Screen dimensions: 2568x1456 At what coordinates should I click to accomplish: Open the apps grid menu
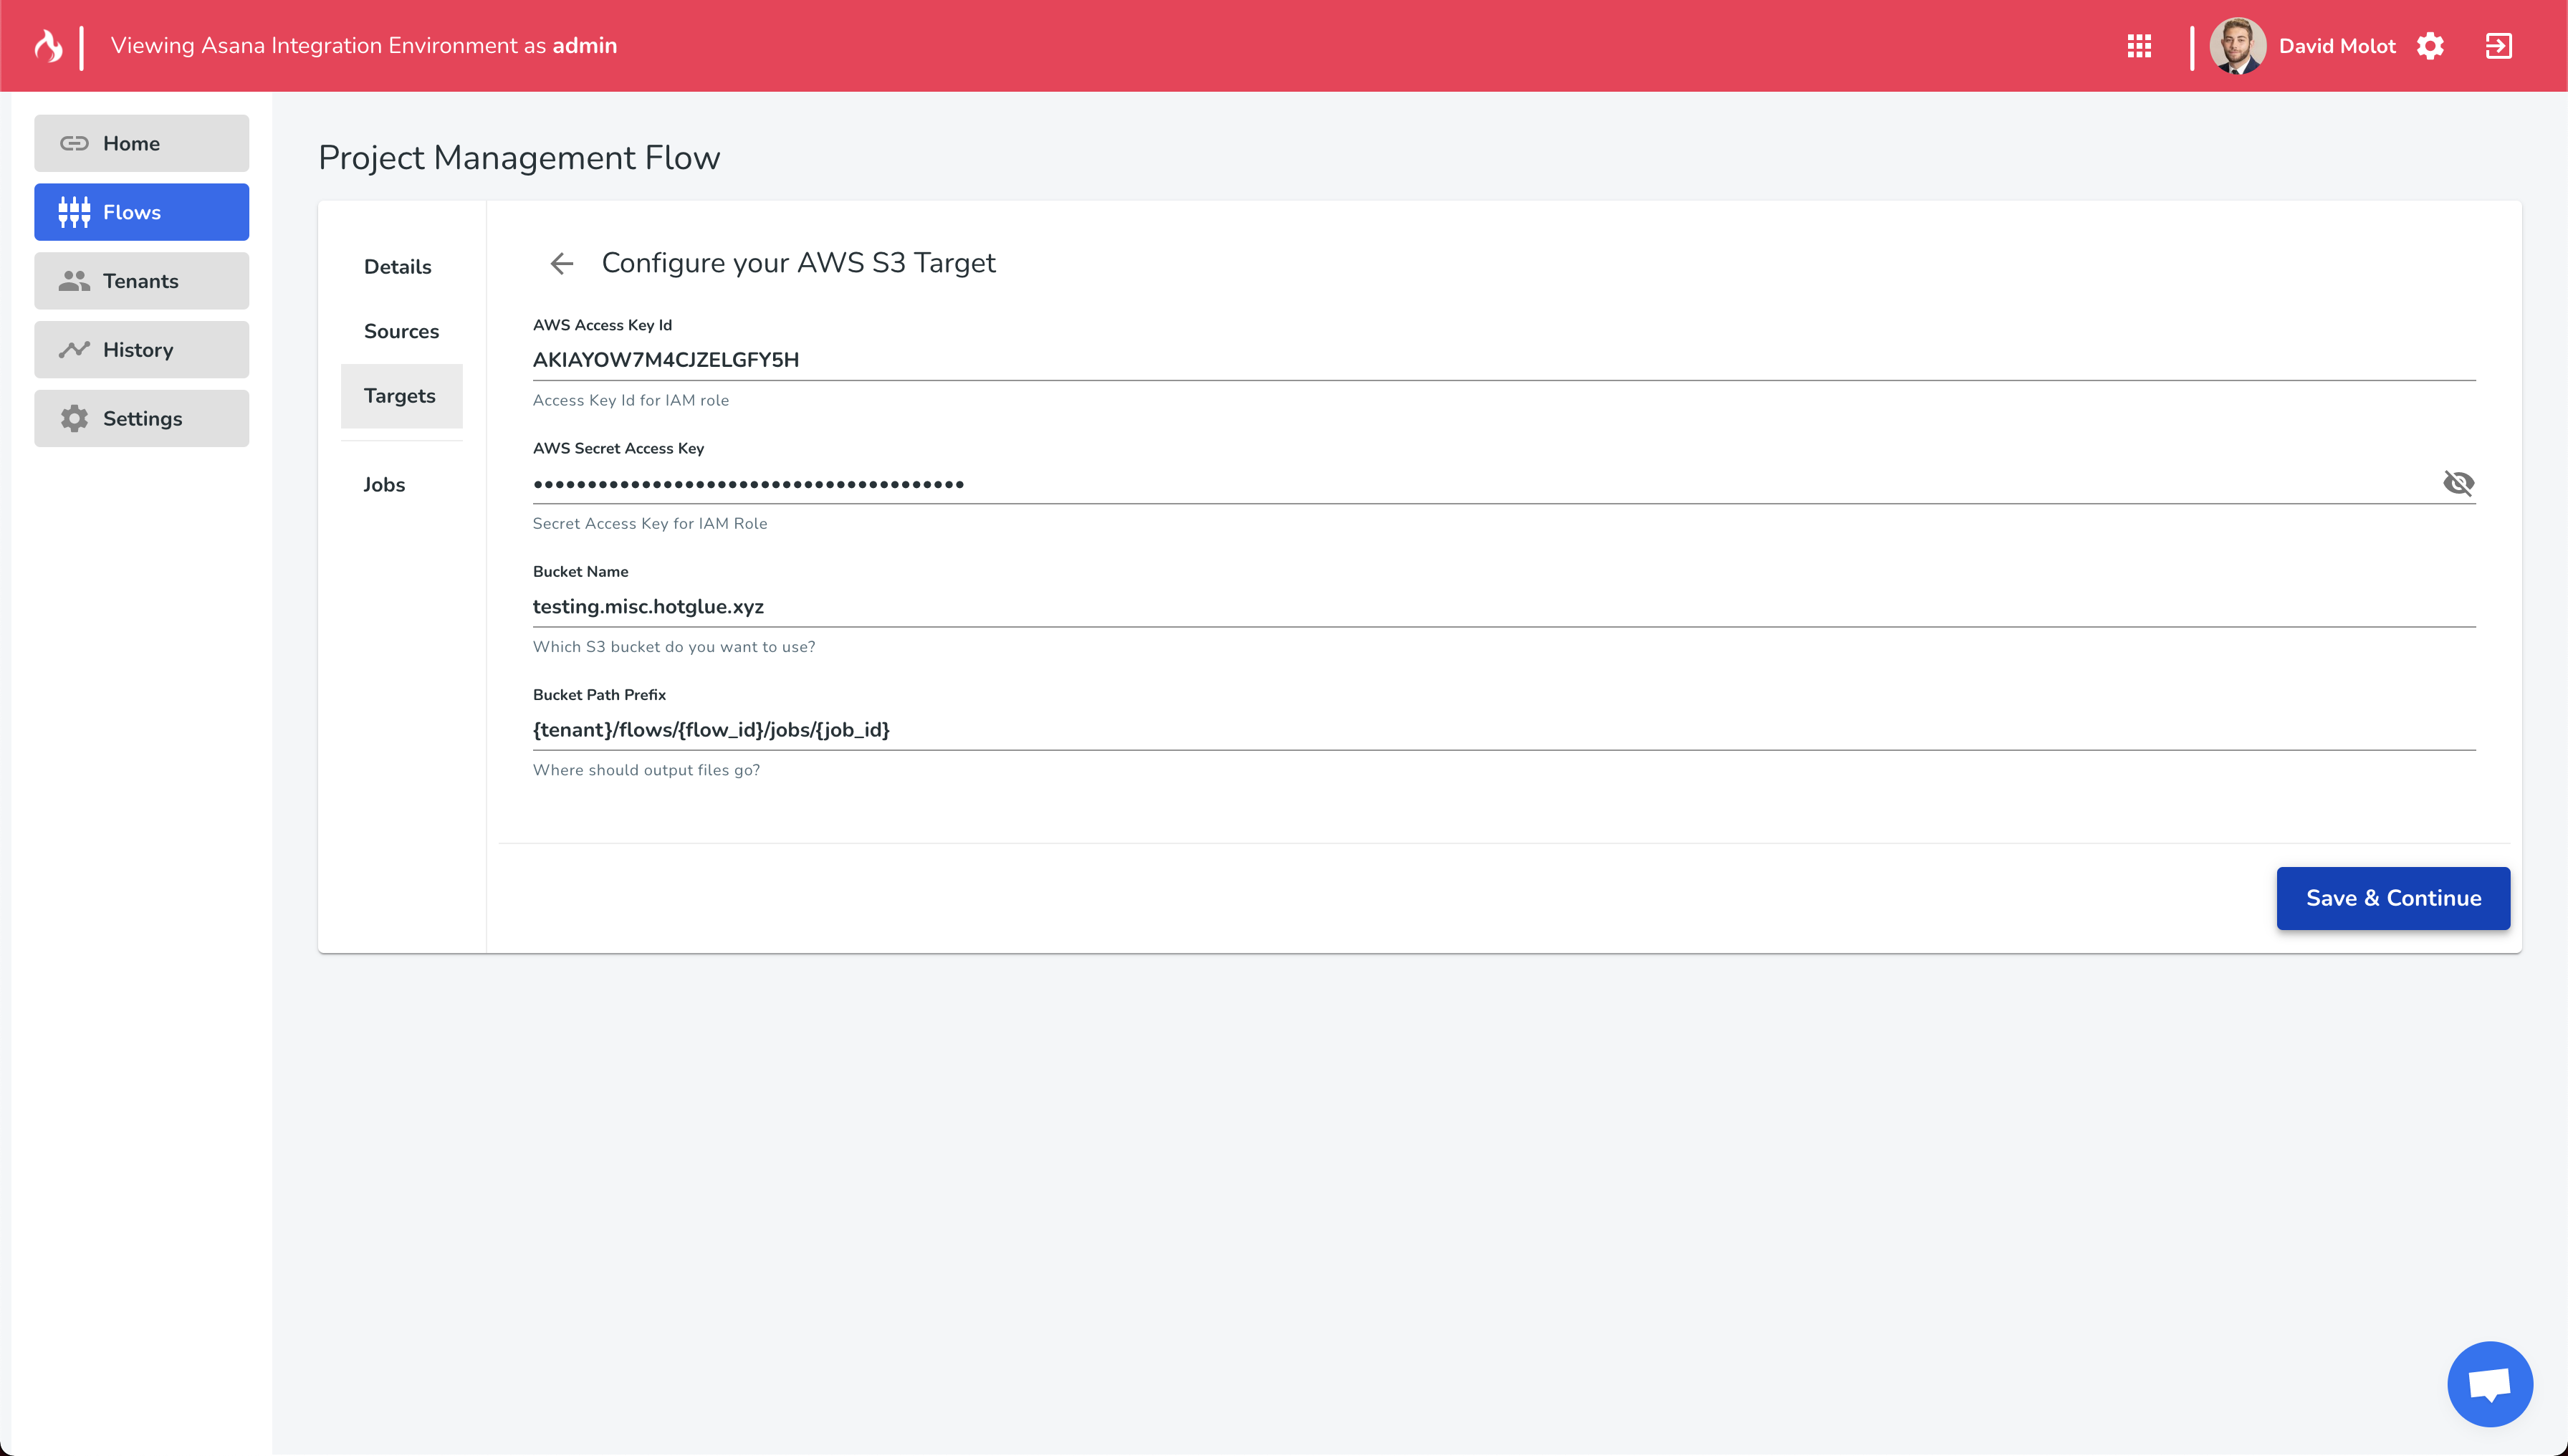pos(2139,46)
